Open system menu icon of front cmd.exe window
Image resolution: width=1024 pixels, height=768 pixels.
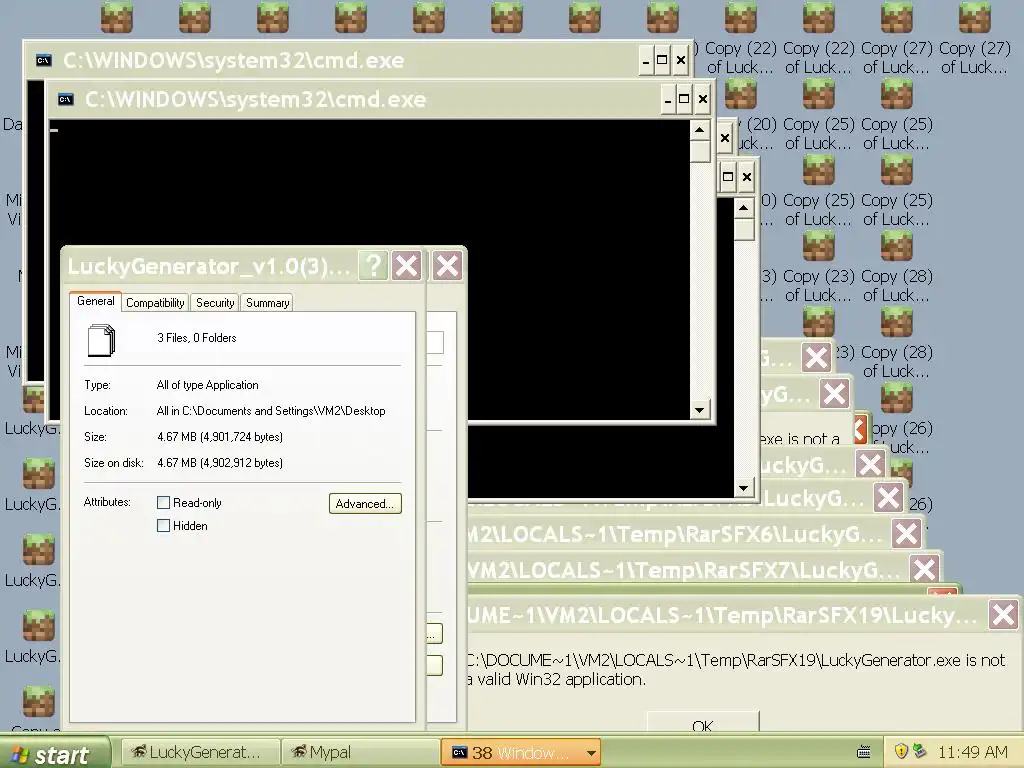pyautogui.click(x=65, y=99)
